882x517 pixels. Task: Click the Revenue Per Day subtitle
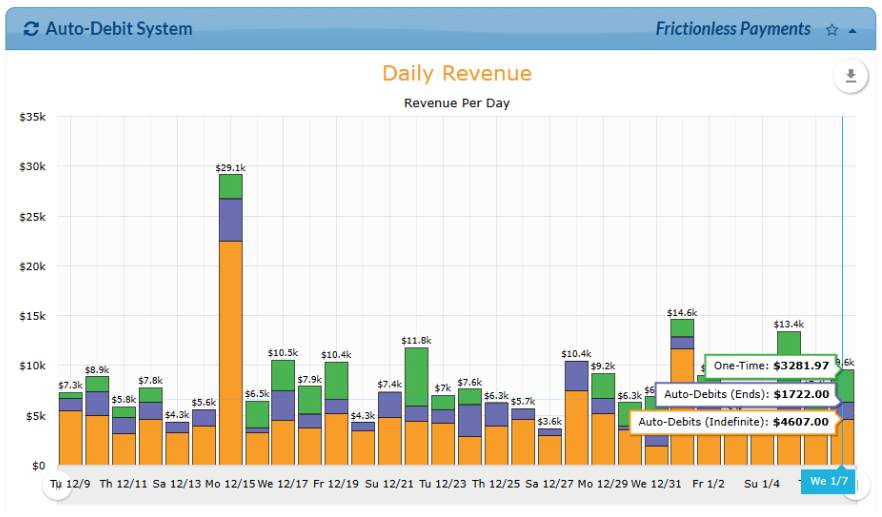tap(457, 103)
